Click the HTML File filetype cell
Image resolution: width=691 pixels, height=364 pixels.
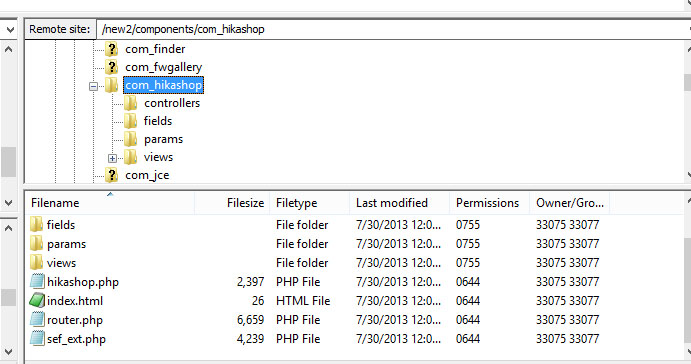tap(303, 301)
